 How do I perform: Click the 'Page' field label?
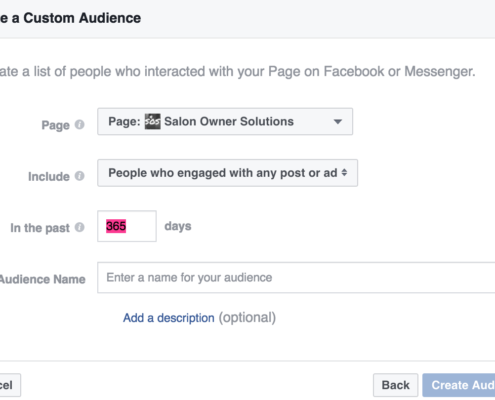point(55,125)
